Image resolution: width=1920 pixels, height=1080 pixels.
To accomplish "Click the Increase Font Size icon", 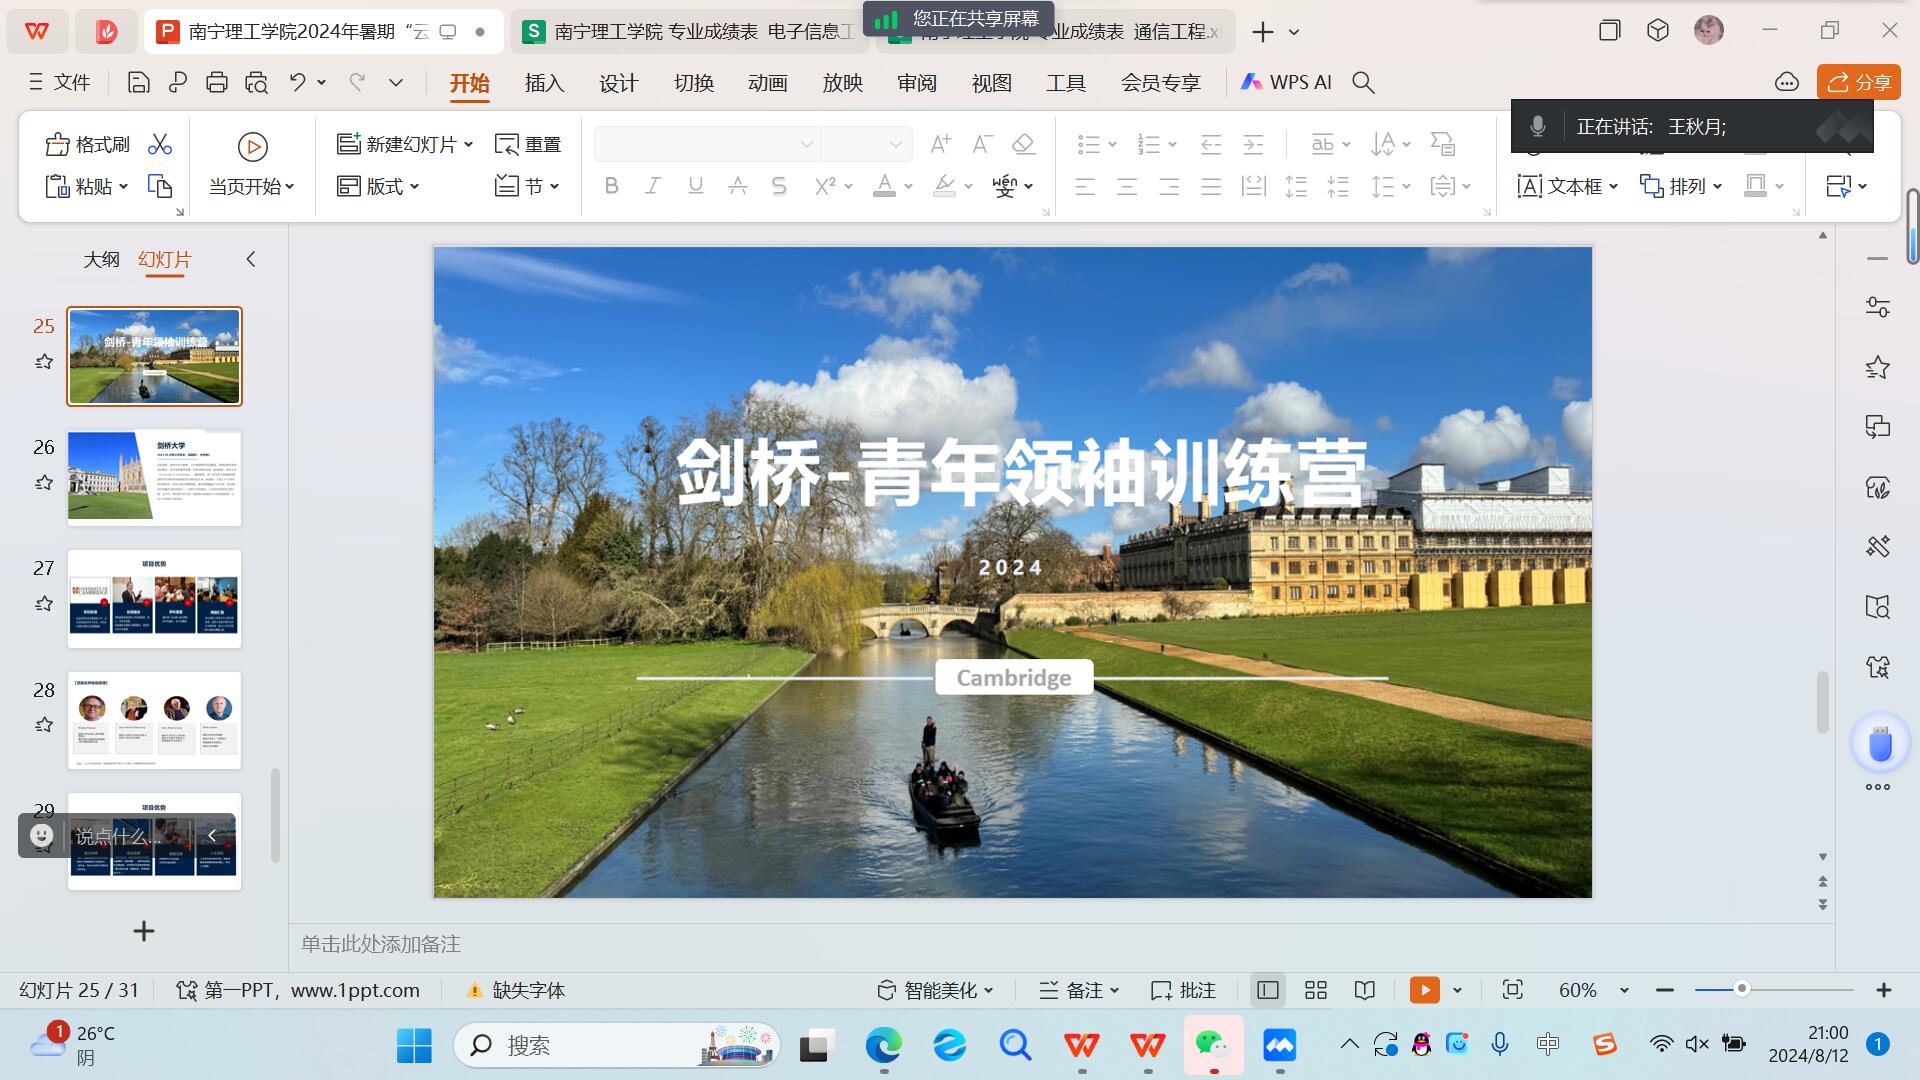I will [940, 145].
